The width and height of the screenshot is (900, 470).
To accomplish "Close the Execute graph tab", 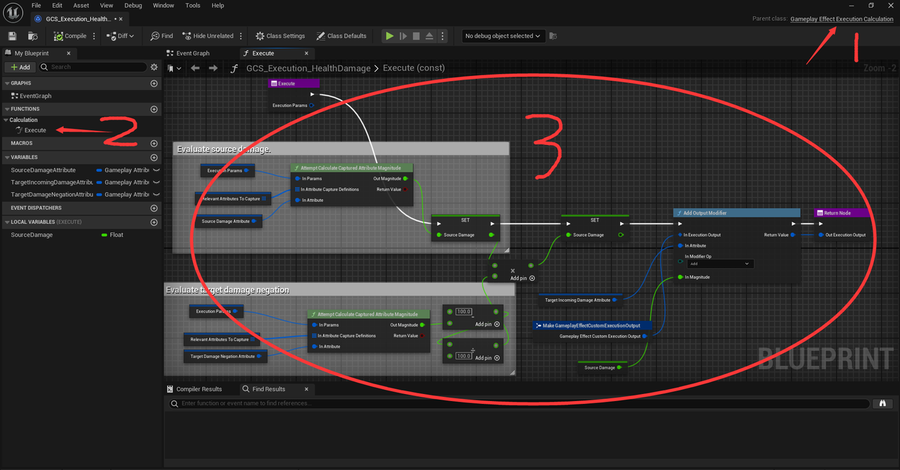I will [x=307, y=53].
